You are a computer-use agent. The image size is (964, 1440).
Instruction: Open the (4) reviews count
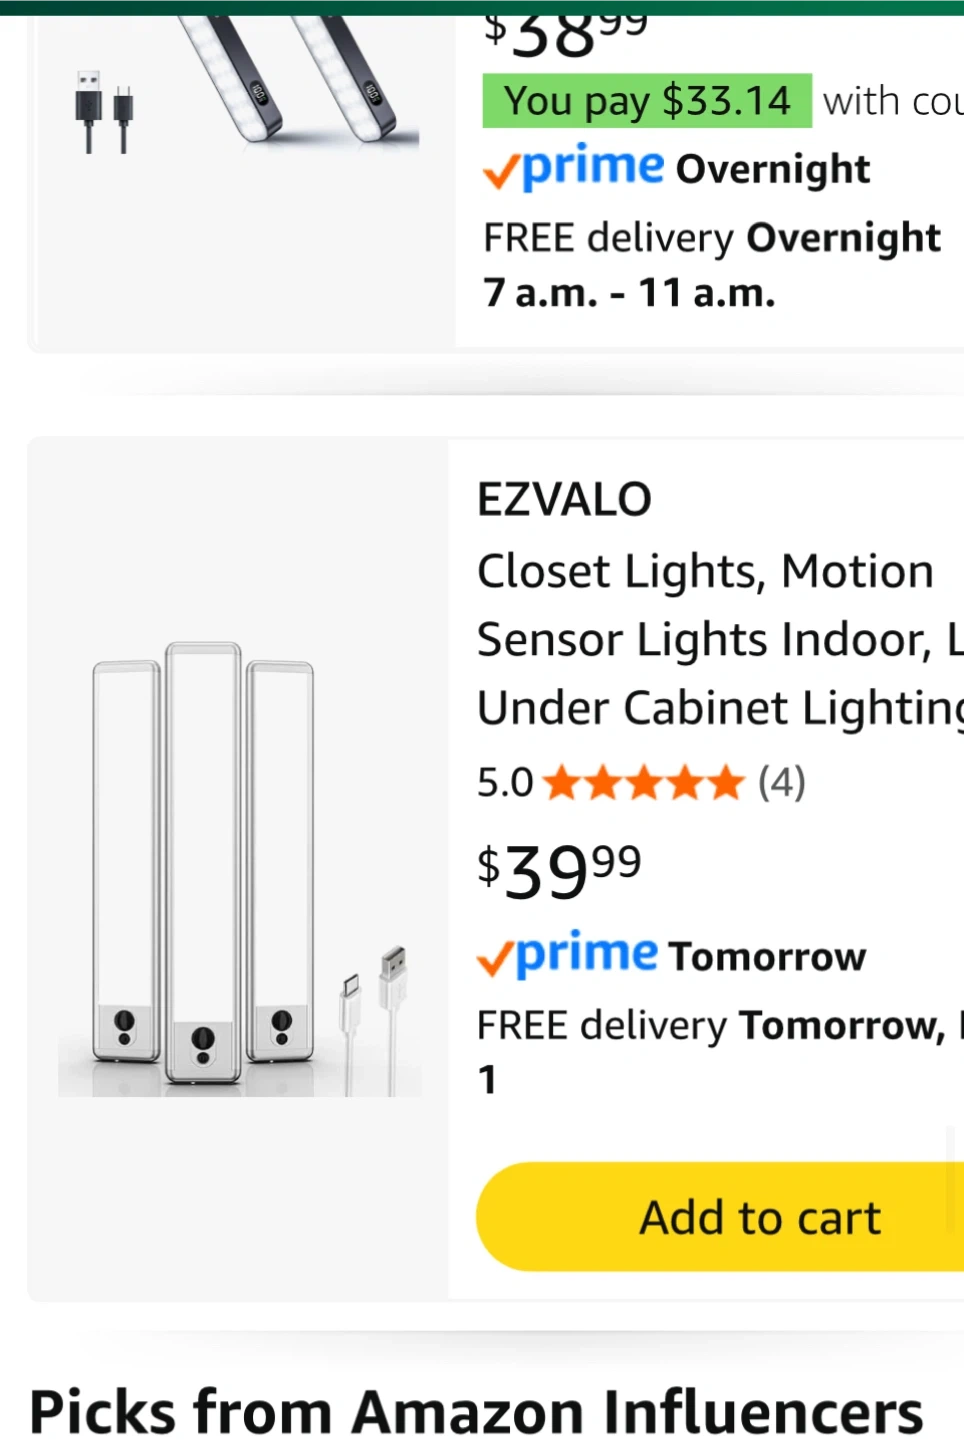[x=782, y=783]
